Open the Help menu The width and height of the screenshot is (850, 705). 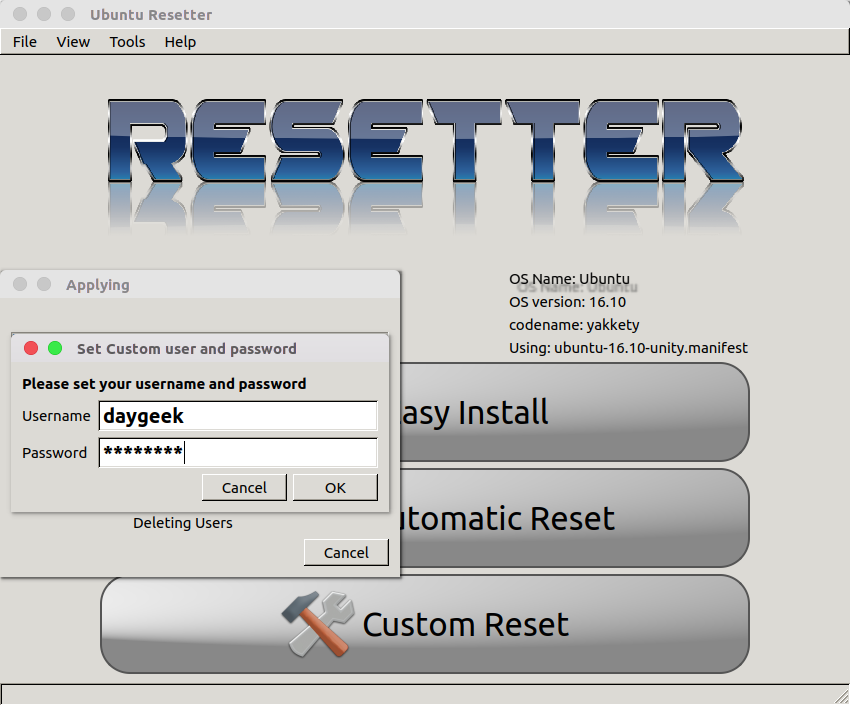[x=181, y=42]
